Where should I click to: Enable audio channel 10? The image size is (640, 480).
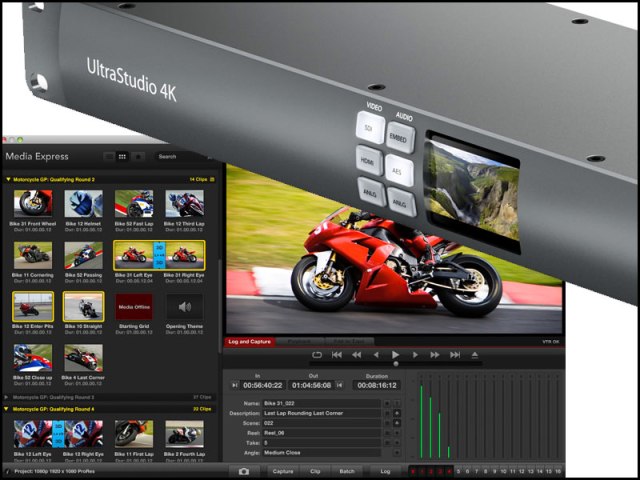pyautogui.click(x=503, y=471)
